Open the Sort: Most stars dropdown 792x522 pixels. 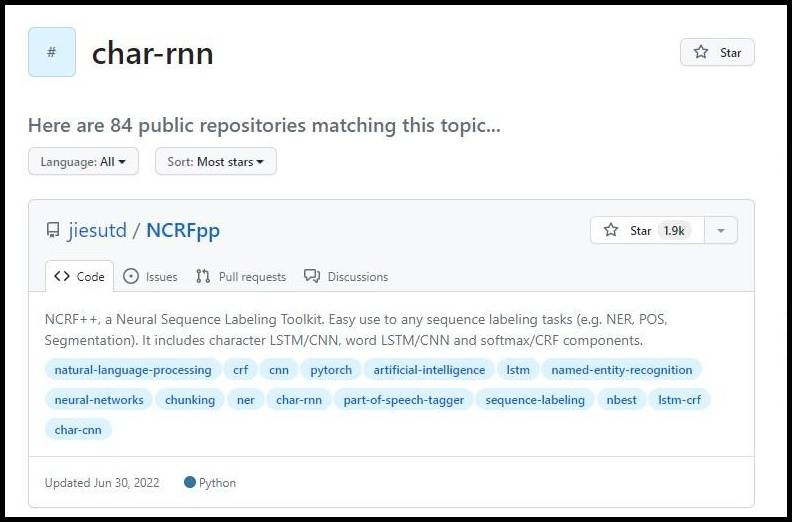216,162
